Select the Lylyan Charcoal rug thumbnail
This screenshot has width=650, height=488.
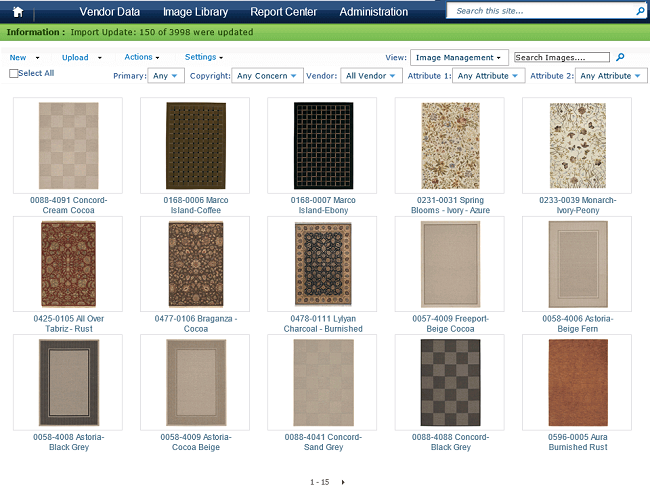tap(323, 264)
